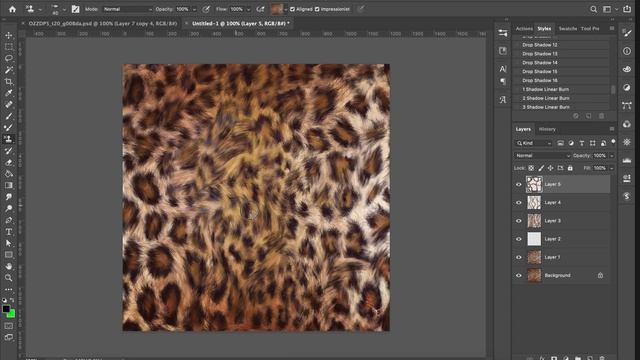Toggle layer filtering on/off switch

coord(613,142)
